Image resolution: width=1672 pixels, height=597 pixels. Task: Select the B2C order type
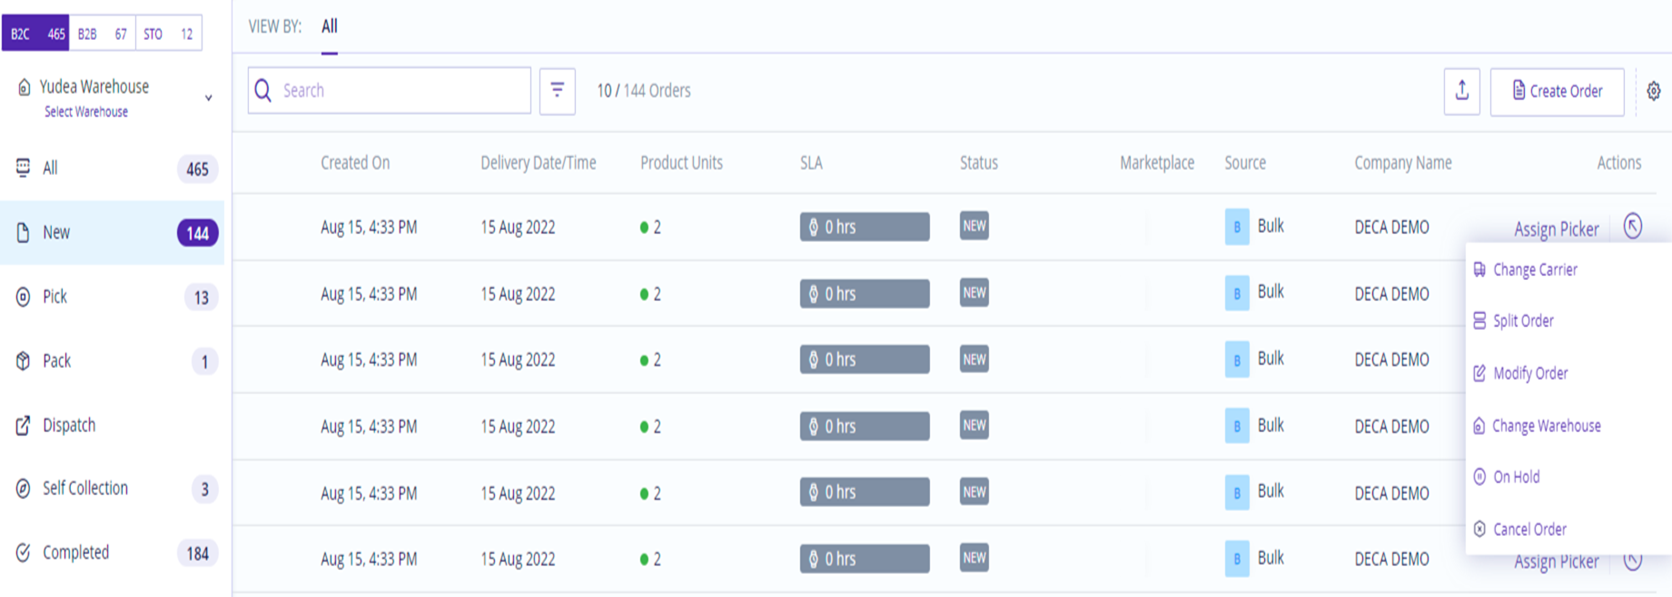(x=36, y=34)
